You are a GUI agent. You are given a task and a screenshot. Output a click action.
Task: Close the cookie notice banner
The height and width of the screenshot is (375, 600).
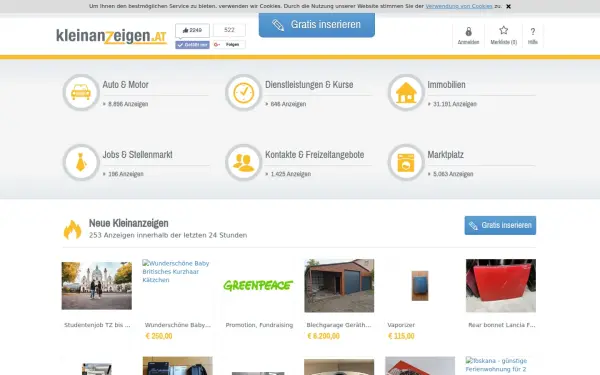[508, 7]
